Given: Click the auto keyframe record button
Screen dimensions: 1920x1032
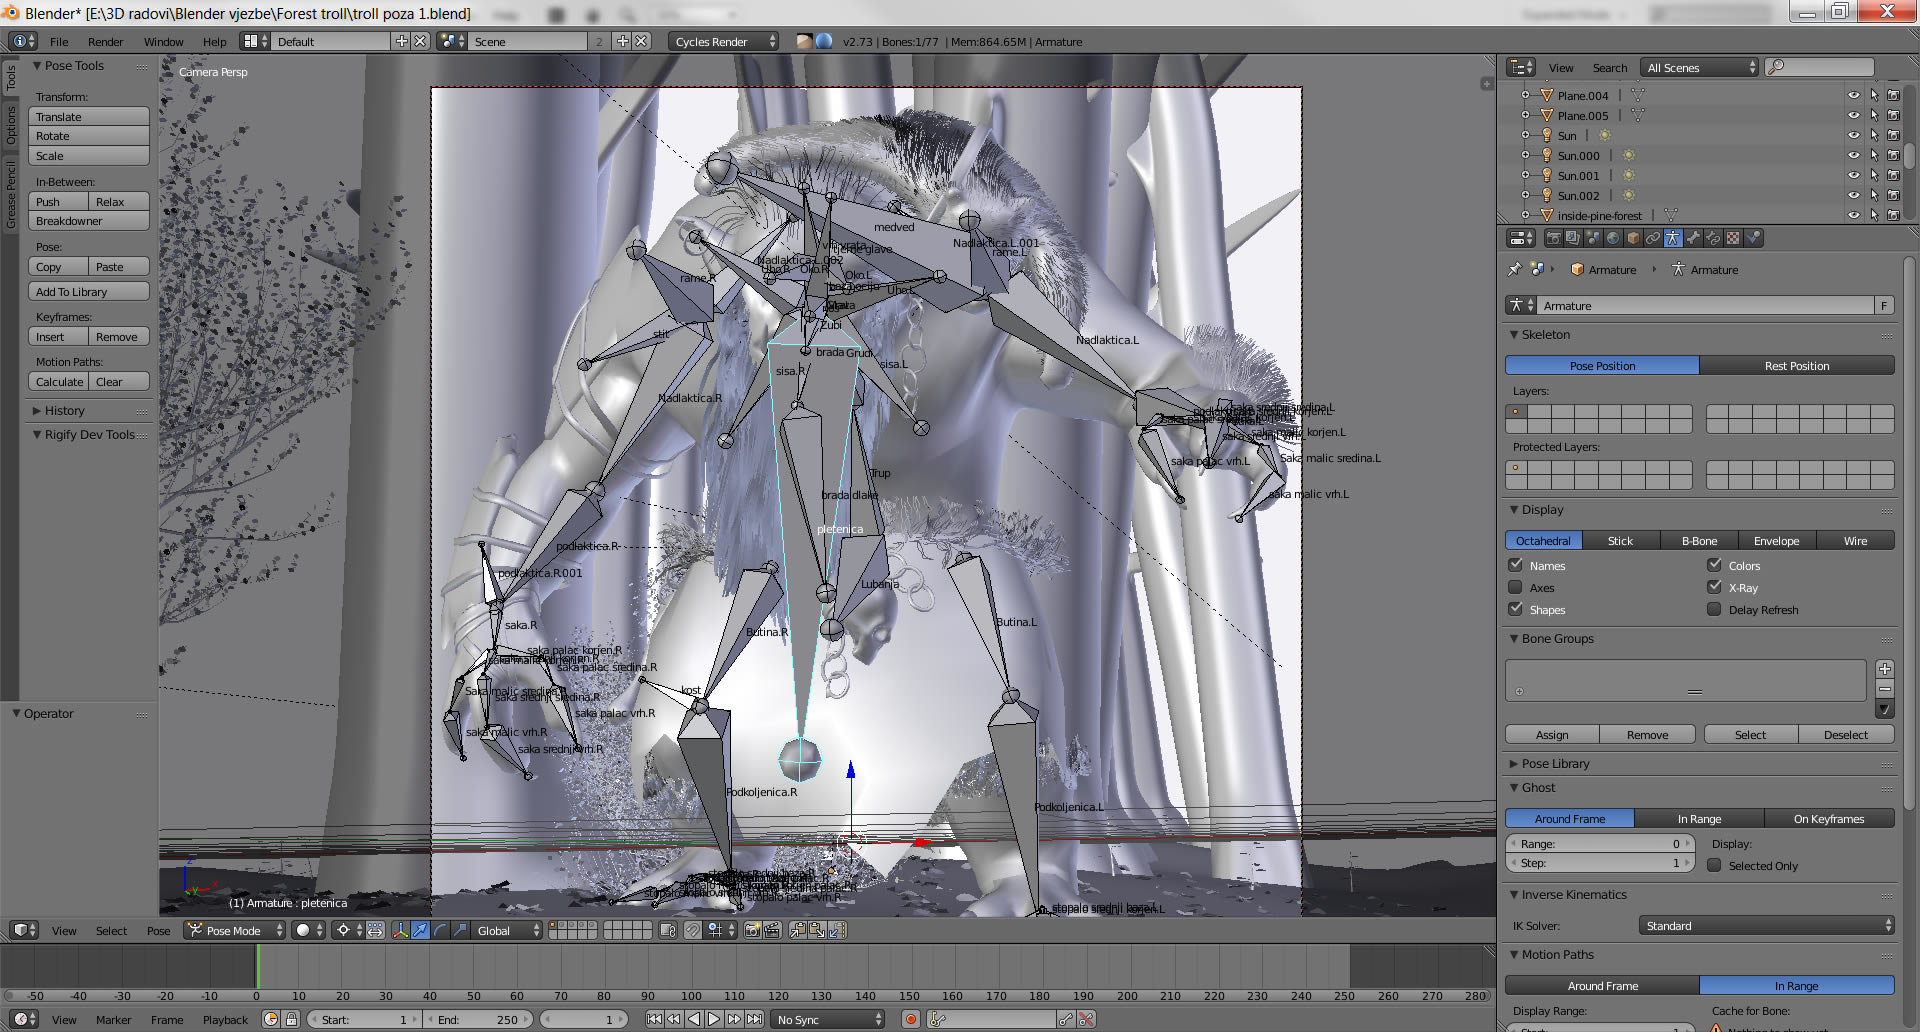Looking at the screenshot, I should (911, 1019).
